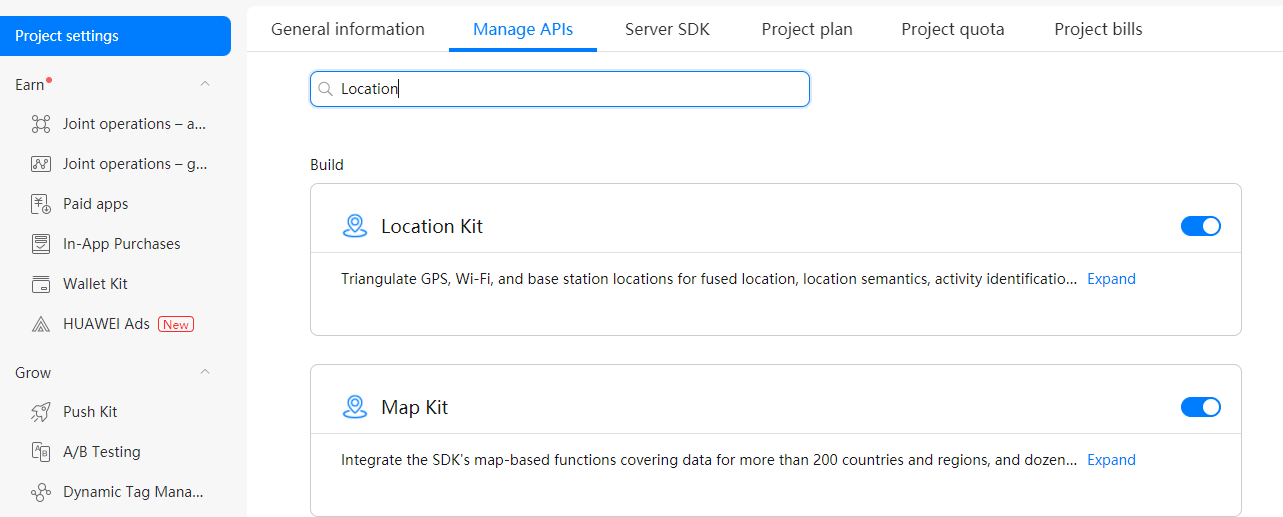The height and width of the screenshot is (517, 1283).
Task: Click the In-App Purchases icon
Action: point(41,244)
